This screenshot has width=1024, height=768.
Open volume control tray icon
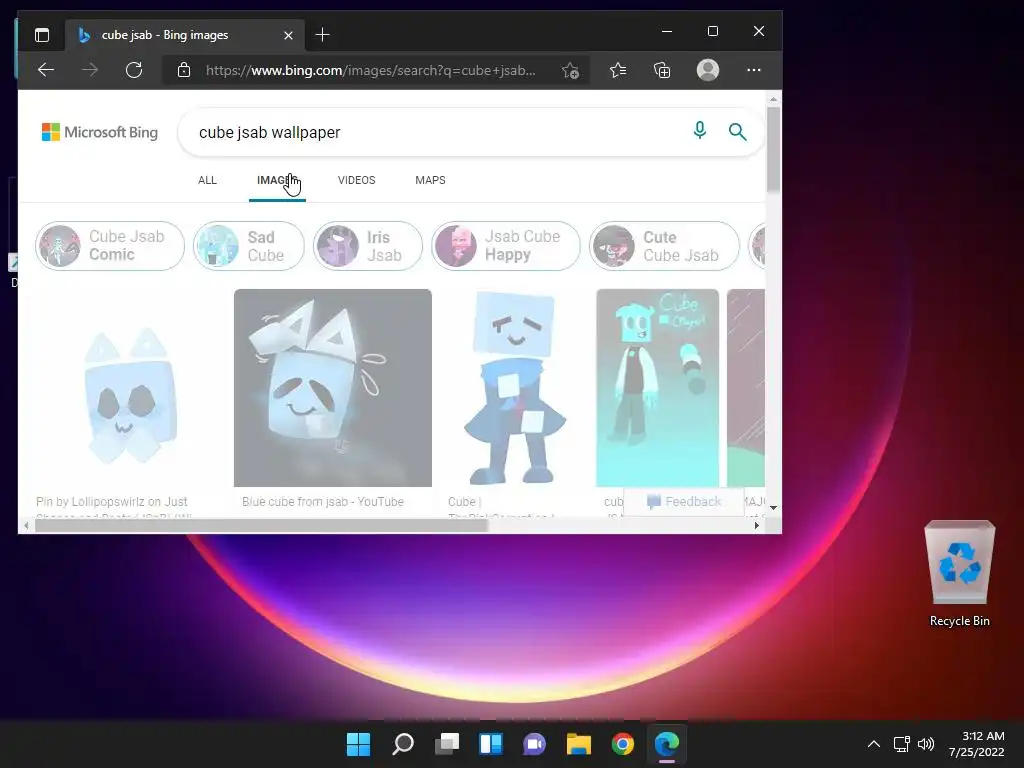coord(926,744)
